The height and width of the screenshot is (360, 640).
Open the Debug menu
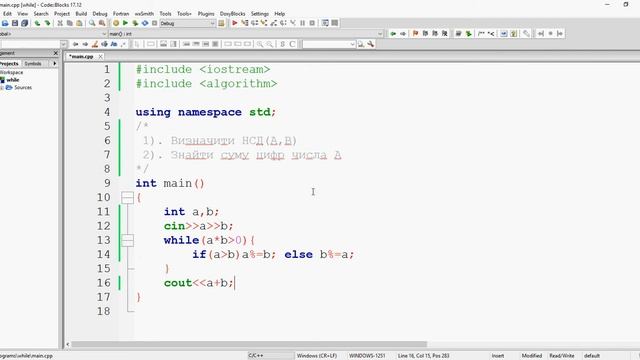click(100, 13)
